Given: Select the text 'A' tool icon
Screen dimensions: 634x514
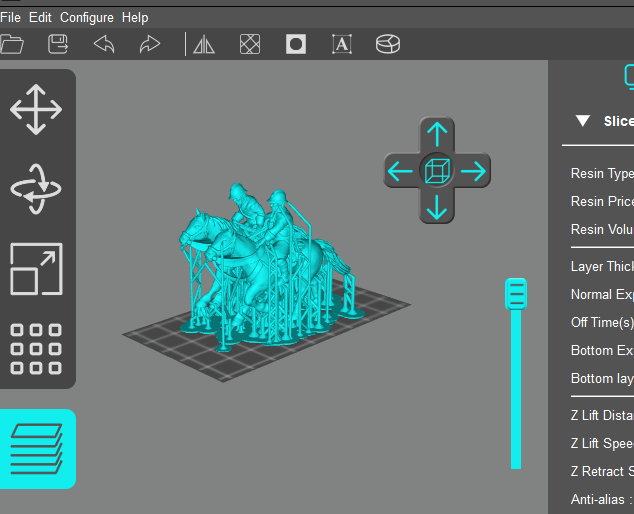Looking at the screenshot, I should point(342,44).
